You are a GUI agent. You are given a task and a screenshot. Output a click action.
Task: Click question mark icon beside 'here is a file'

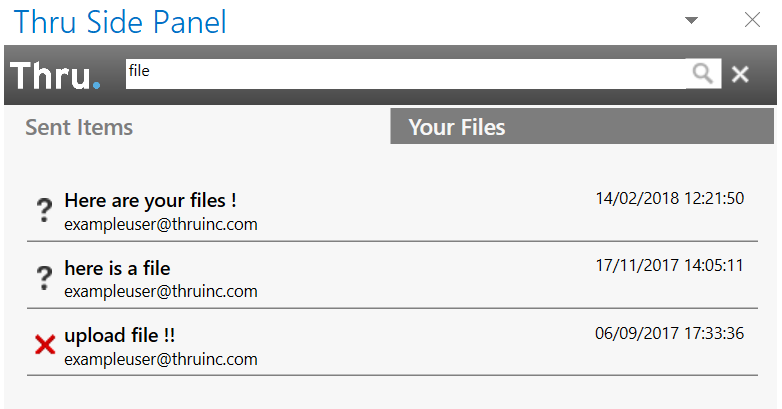click(44, 277)
